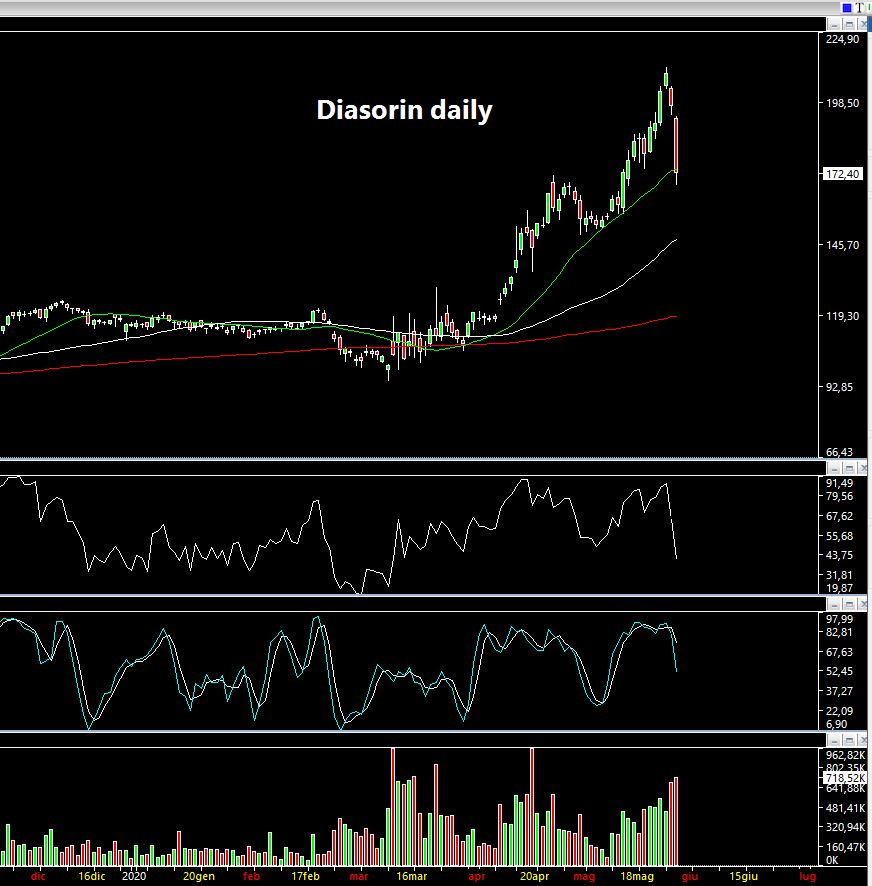Click the '2020' year label on the time axis

pos(135,876)
